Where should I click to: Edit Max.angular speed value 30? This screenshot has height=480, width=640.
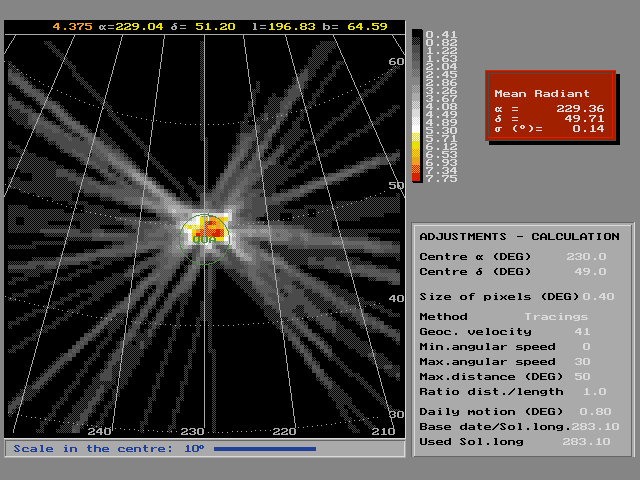pyautogui.click(x=582, y=362)
